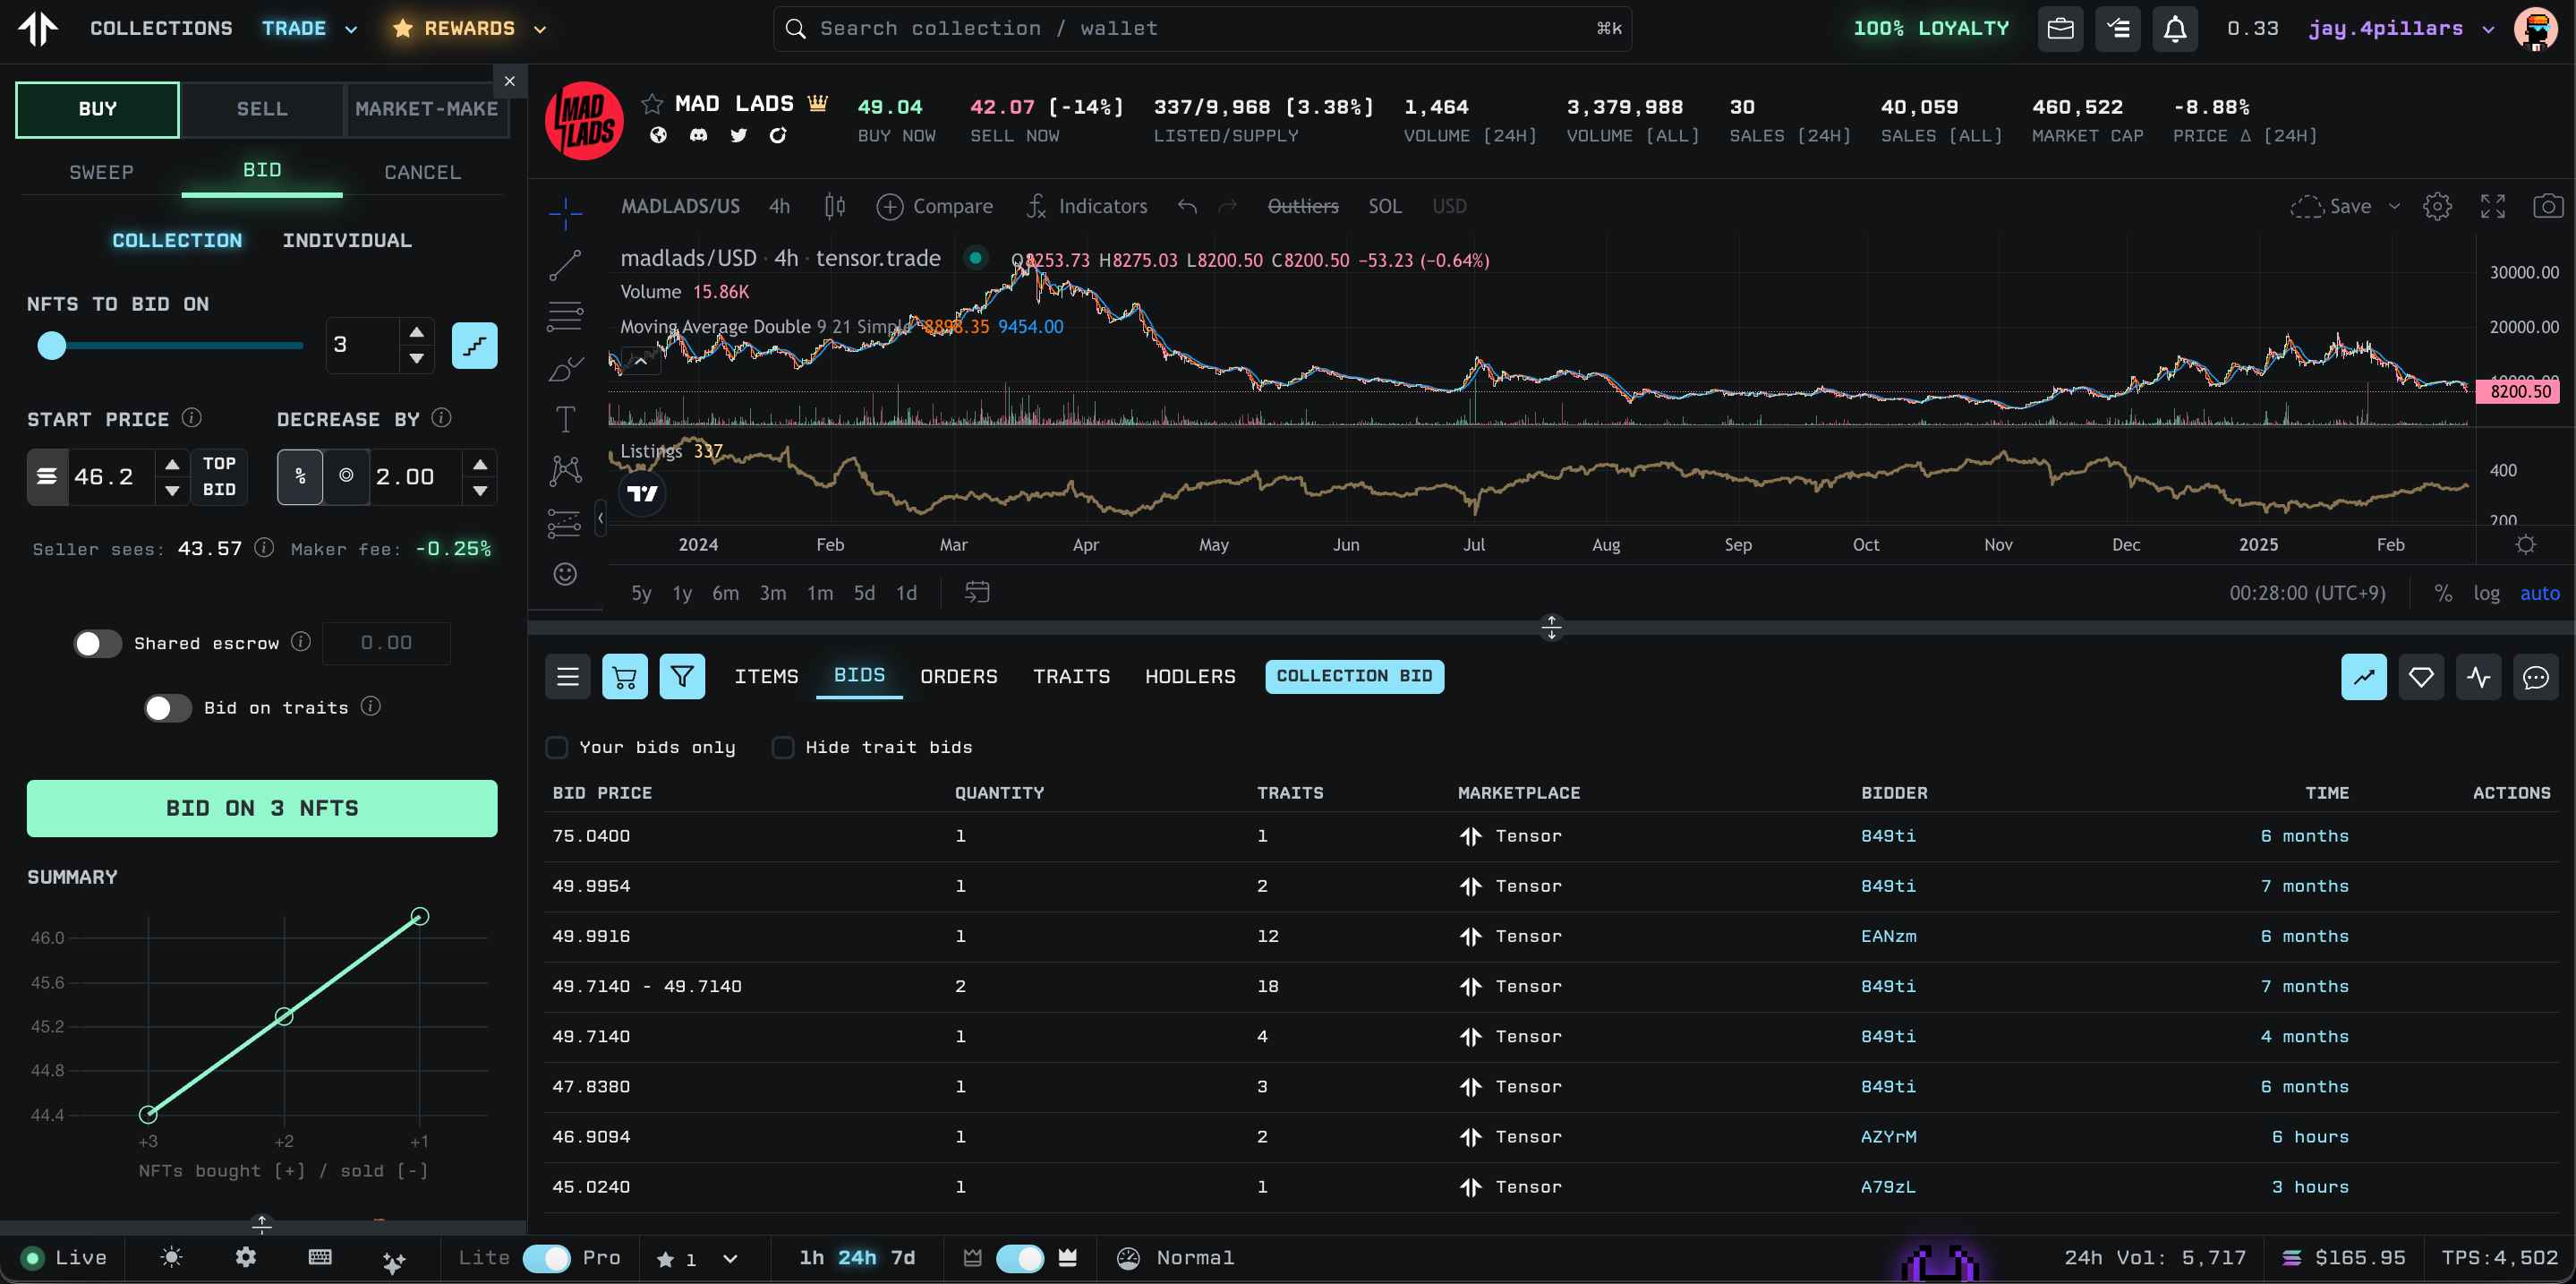Select the crosshair cursor tool

[565, 212]
